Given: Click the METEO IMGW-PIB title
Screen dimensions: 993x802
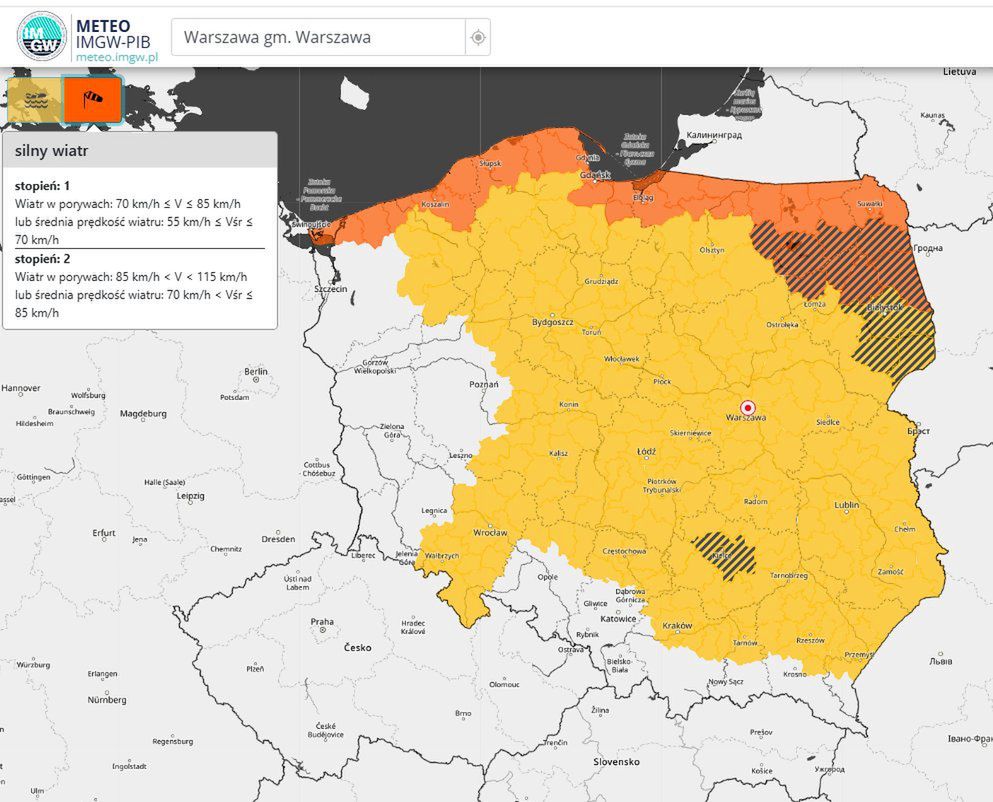Looking at the screenshot, I should click(113, 34).
